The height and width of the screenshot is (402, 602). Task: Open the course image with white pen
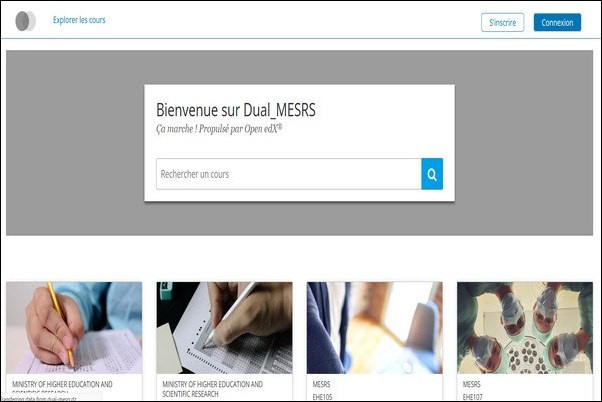pos(224,328)
